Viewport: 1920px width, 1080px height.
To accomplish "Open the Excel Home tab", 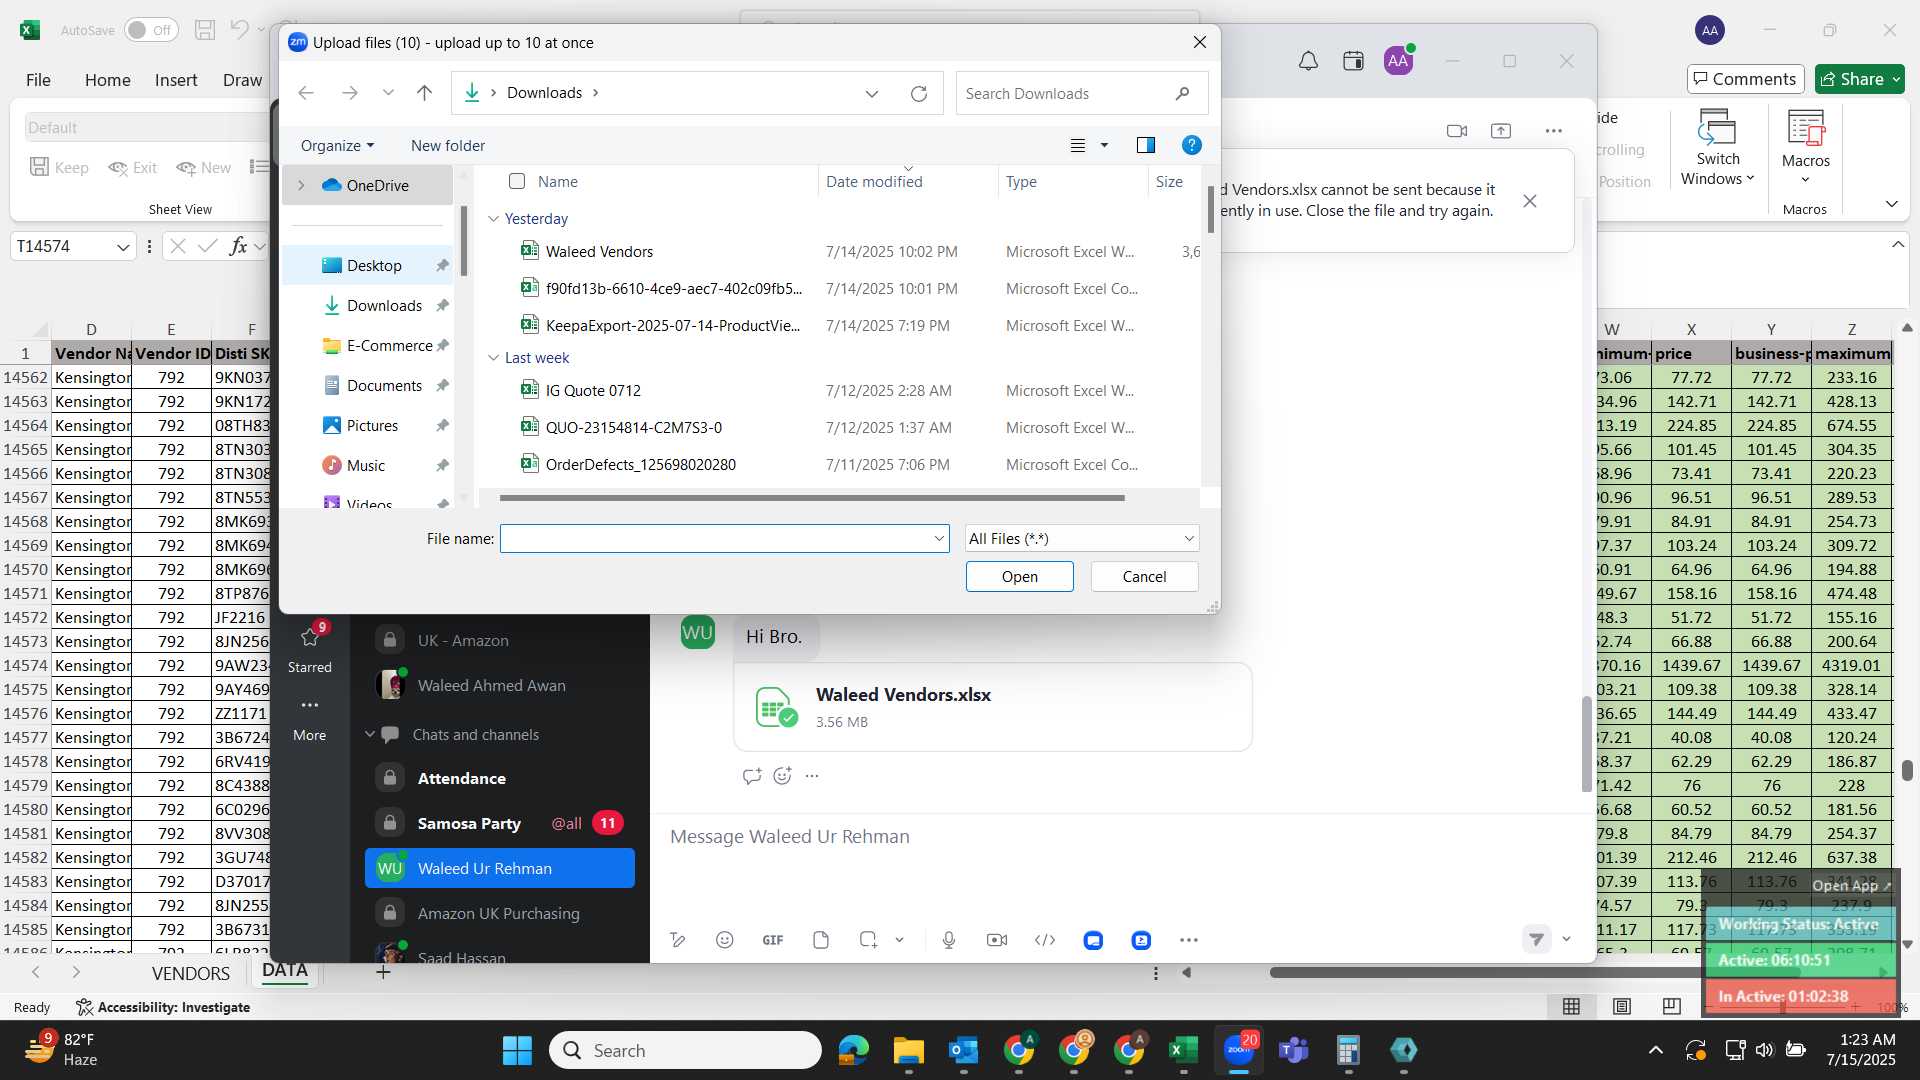I will point(107,80).
